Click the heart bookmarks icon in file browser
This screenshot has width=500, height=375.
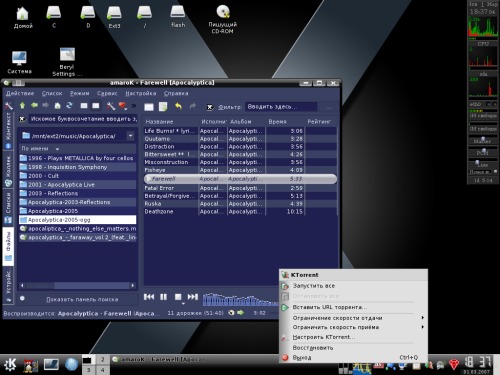[123, 106]
